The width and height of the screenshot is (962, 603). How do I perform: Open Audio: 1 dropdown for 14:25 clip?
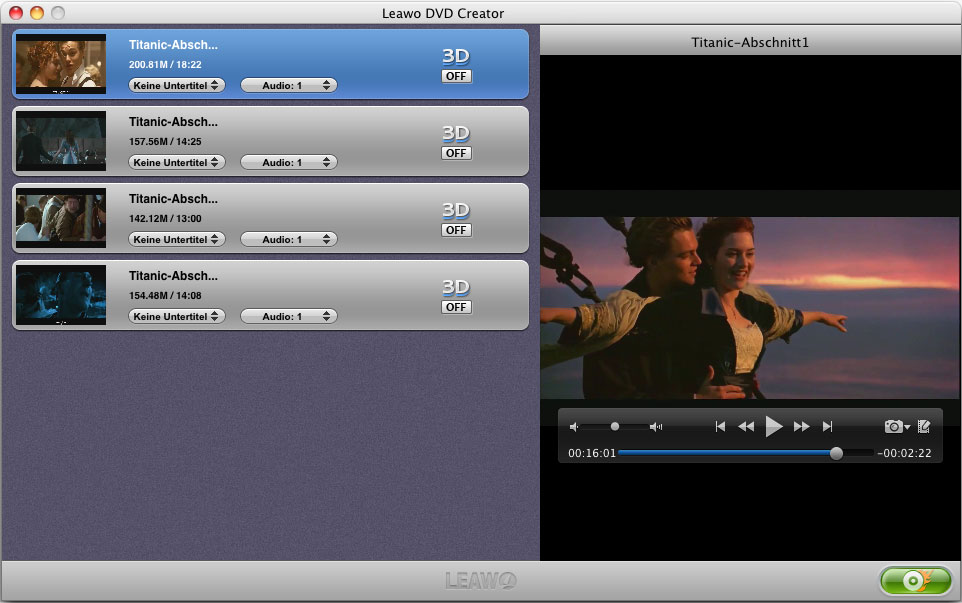pyautogui.click(x=288, y=162)
